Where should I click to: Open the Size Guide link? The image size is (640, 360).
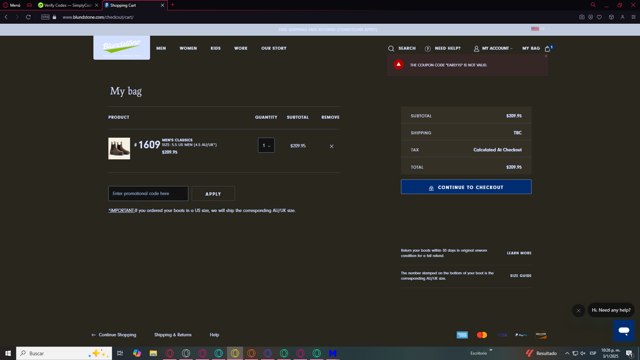pyautogui.click(x=520, y=276)
